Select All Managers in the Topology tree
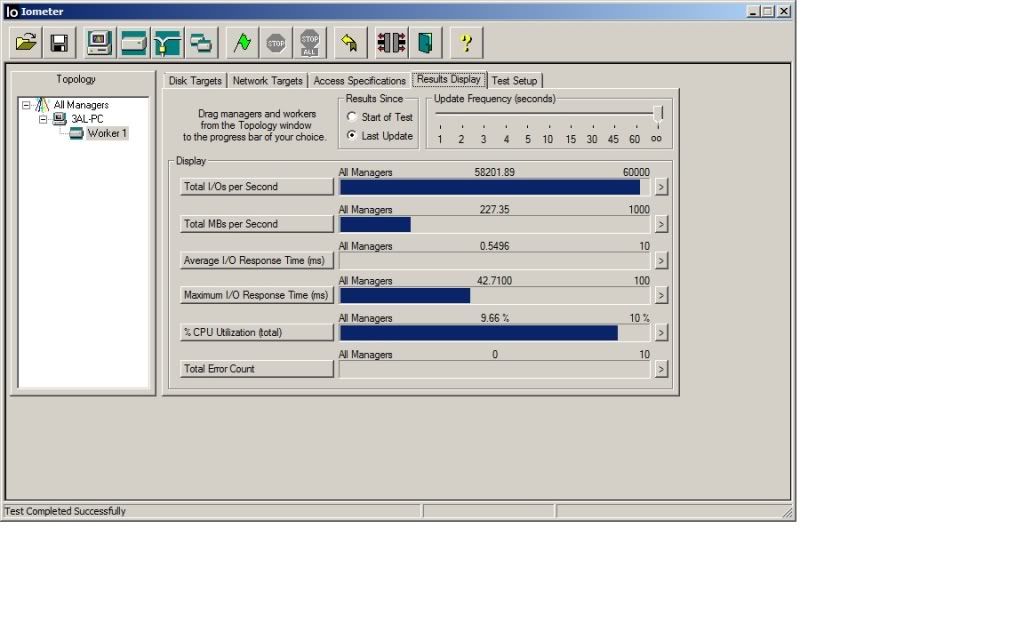The width and height of the screenshot is (1024, 640). coord(81,104)
